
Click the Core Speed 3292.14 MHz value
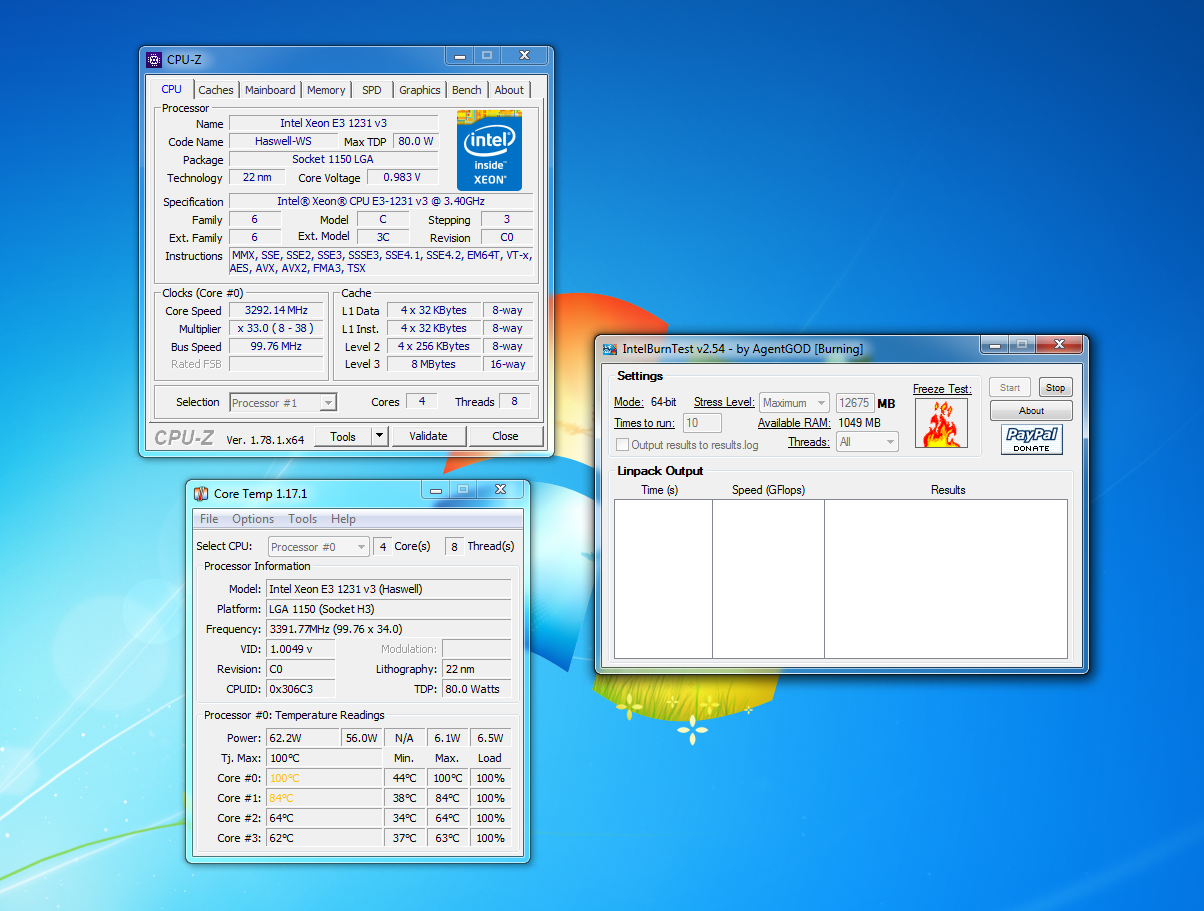coord(278,311)
